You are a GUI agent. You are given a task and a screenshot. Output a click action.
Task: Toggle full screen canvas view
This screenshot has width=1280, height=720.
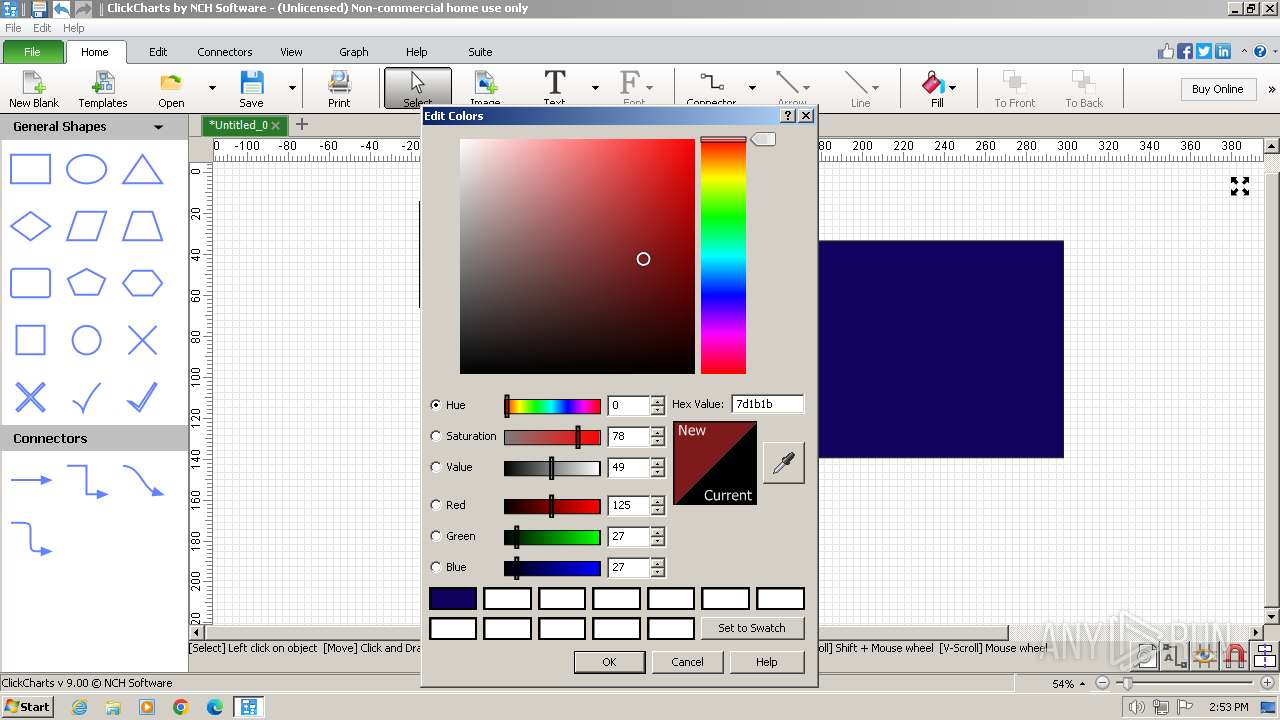(x=1240, y=186)
